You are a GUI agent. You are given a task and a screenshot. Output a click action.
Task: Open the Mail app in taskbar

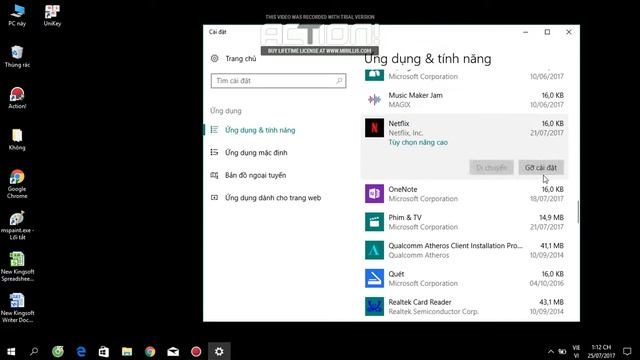click(x=173, y=351)
